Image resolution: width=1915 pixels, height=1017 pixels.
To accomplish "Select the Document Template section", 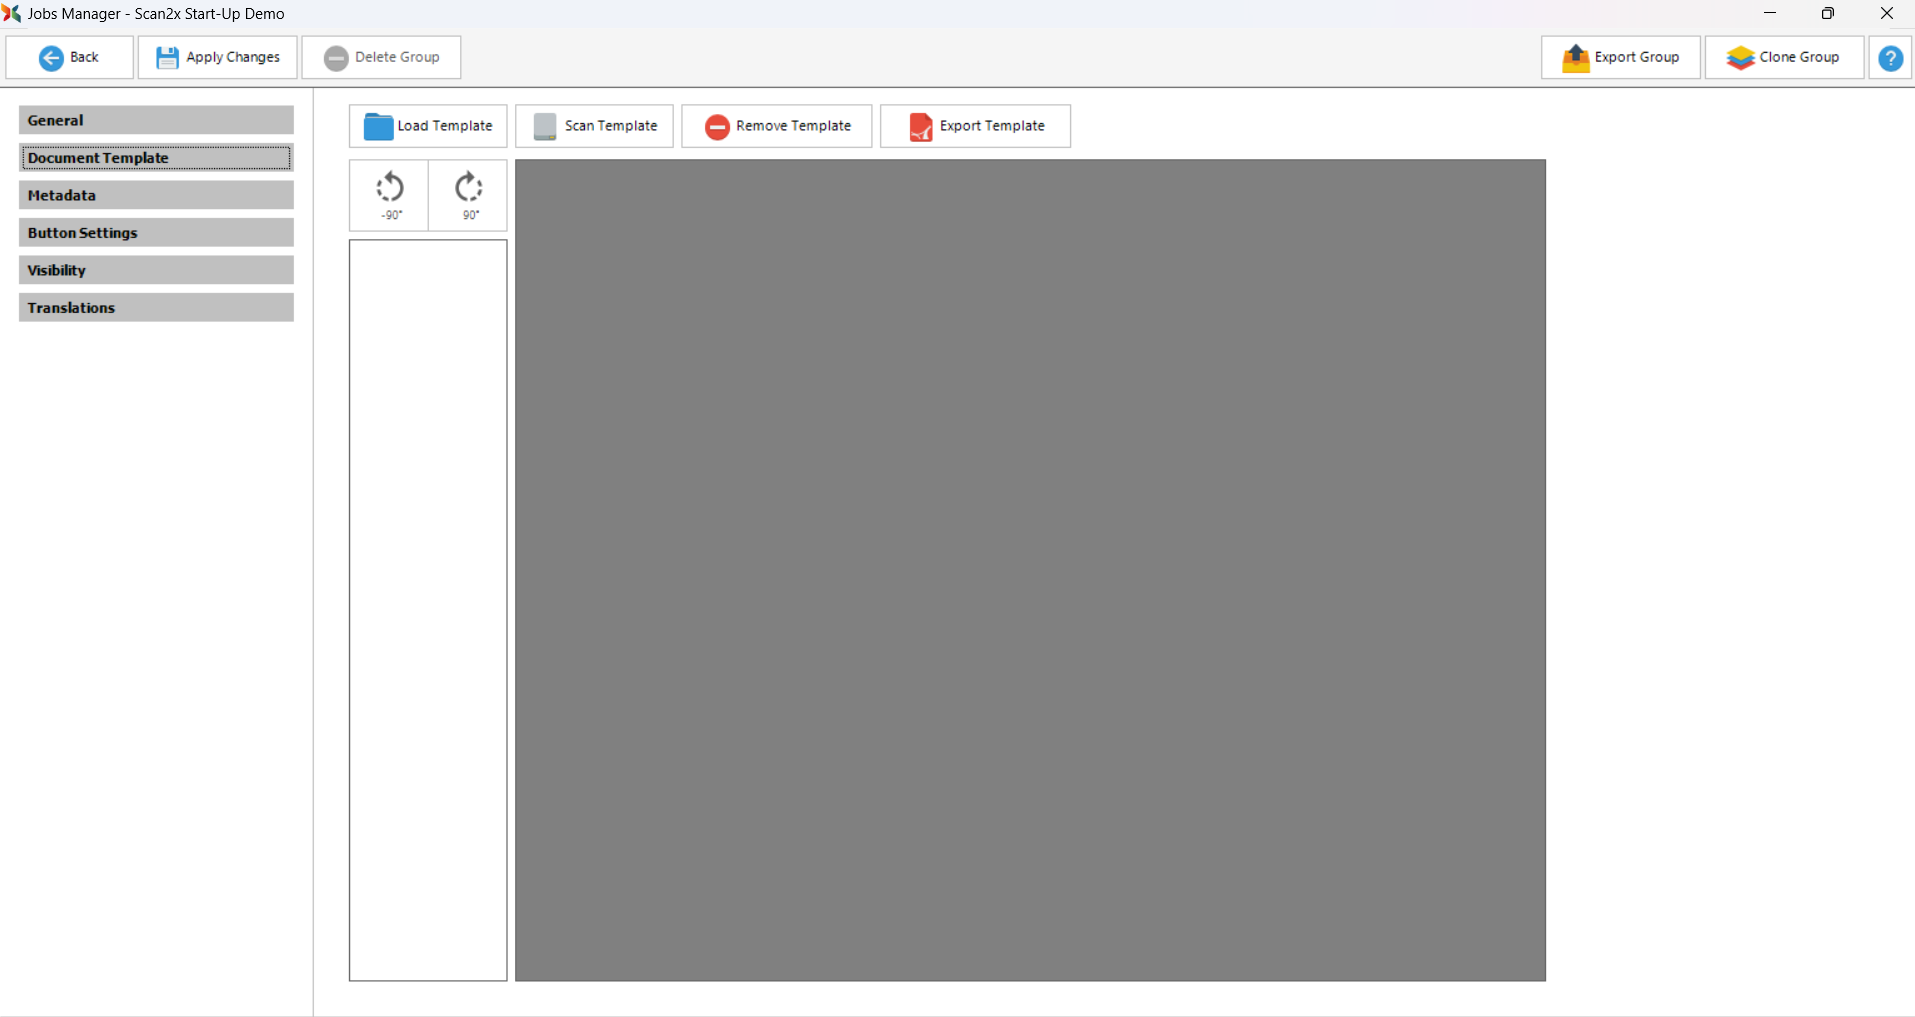I will [156, 158].
